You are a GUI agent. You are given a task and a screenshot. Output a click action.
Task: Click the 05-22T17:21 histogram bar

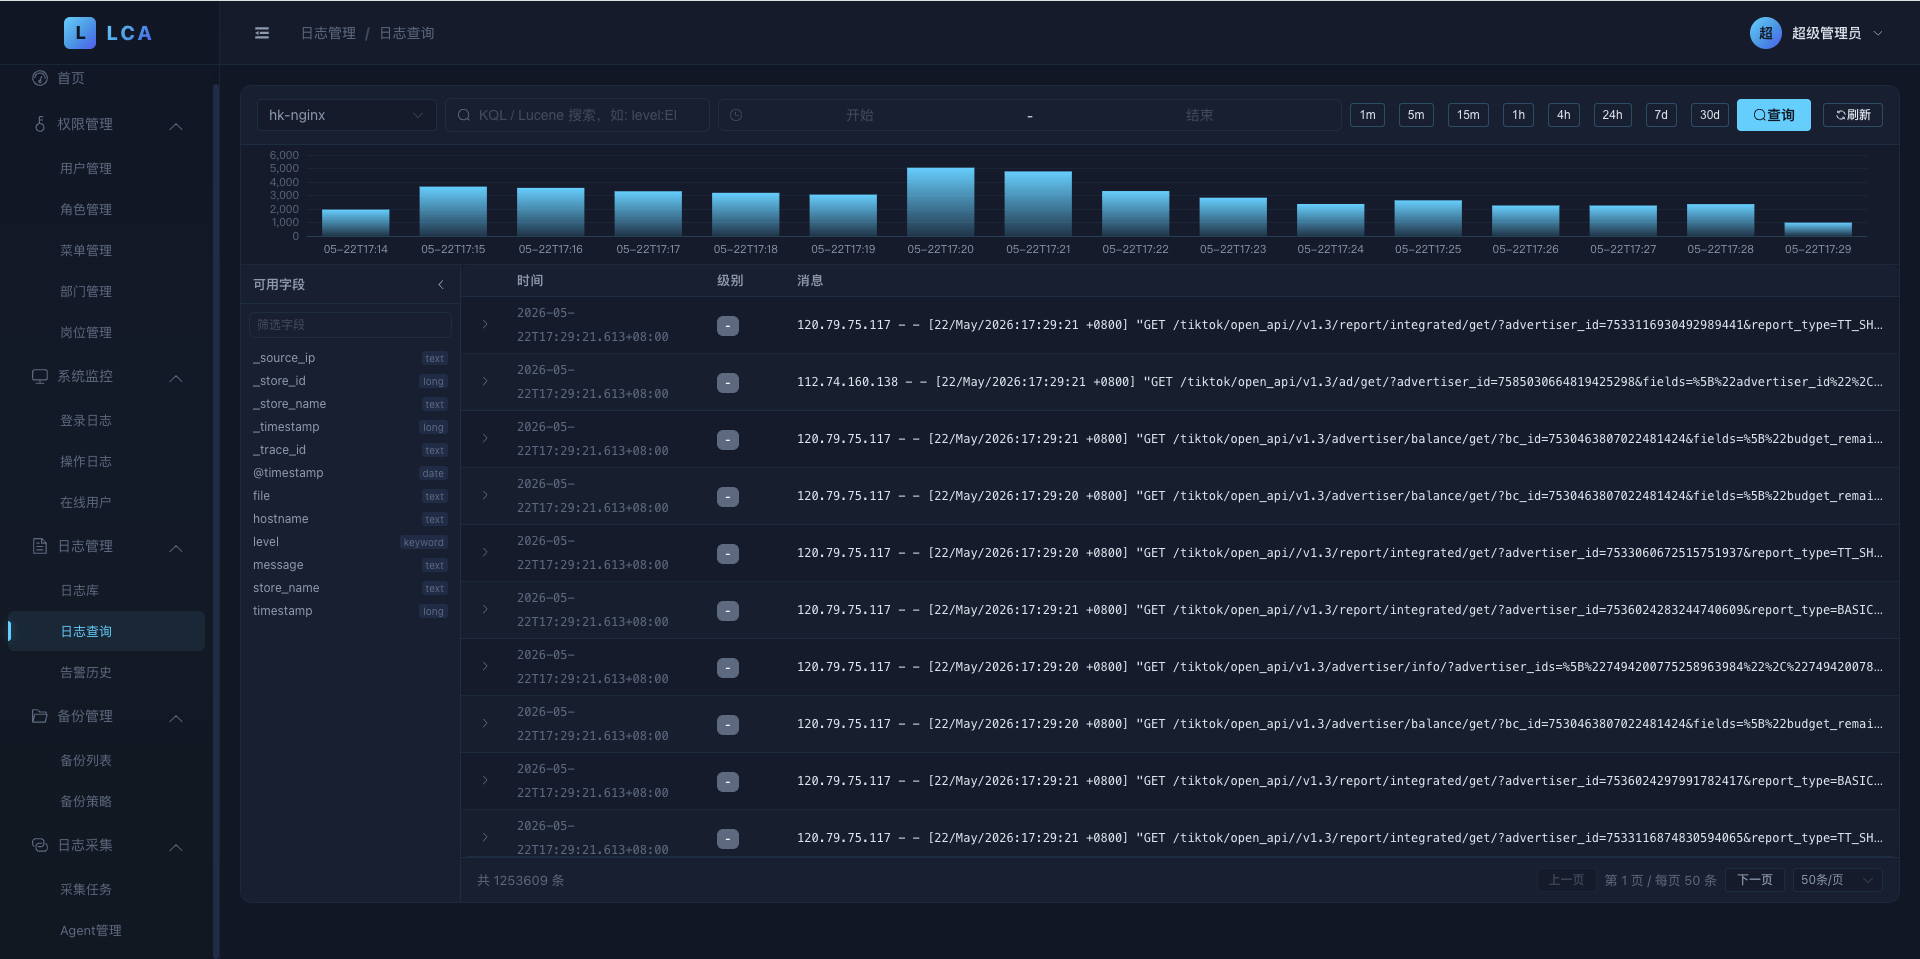click(x=1038, y=203)
